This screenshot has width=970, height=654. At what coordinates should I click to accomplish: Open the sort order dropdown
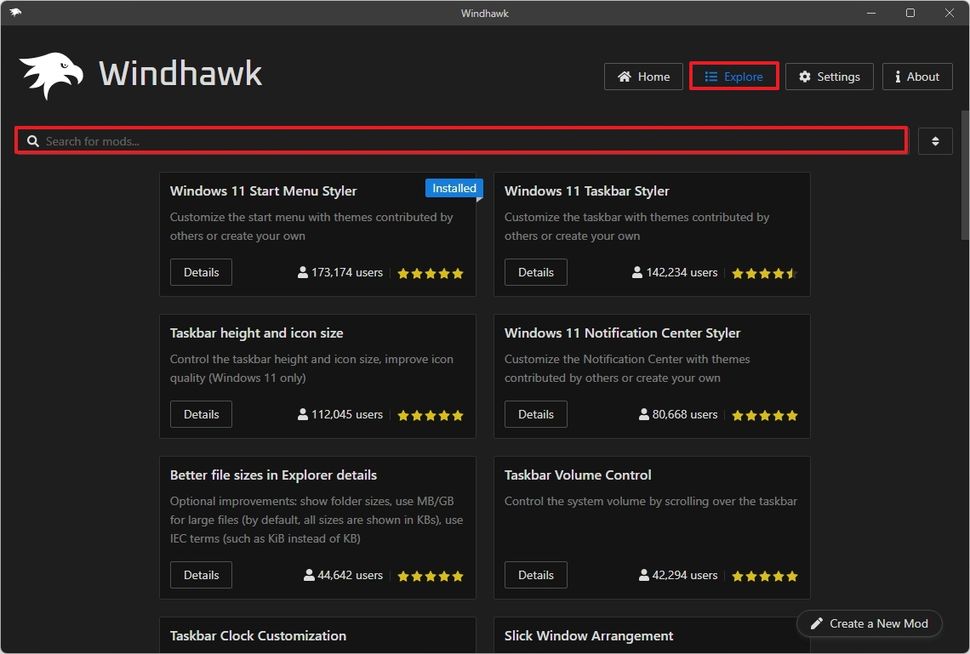tap(935, 141)
